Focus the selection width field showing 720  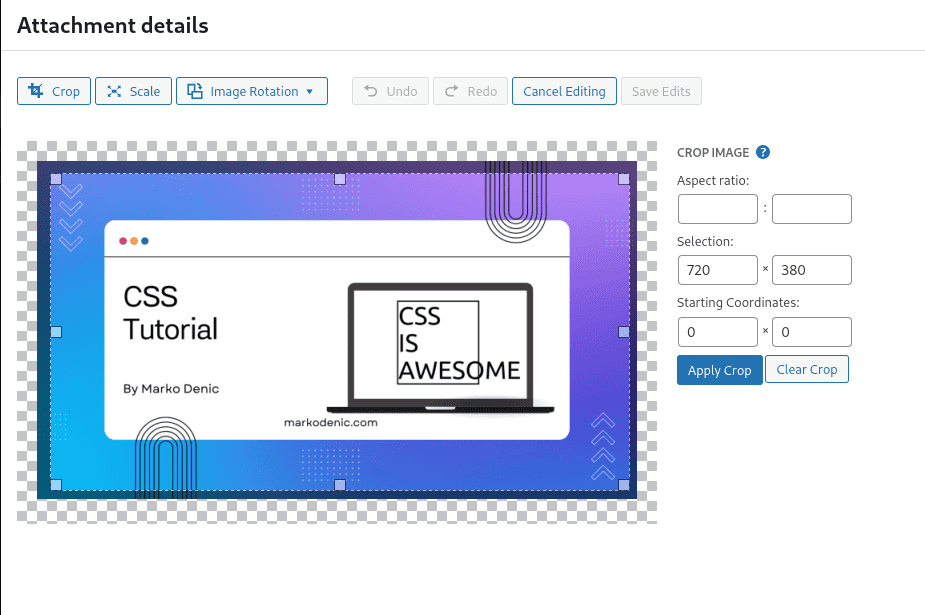click(x=717, y=270)
